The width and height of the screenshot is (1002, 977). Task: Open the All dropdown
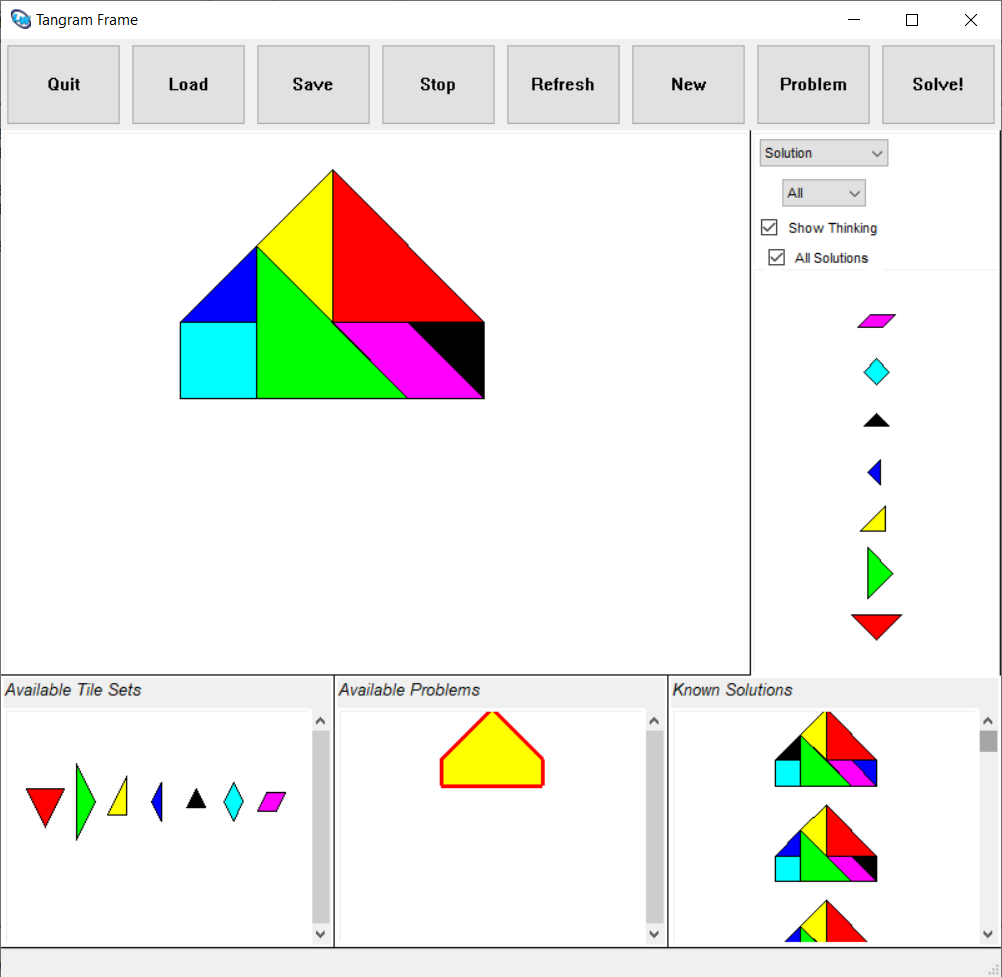coord(824,193)
